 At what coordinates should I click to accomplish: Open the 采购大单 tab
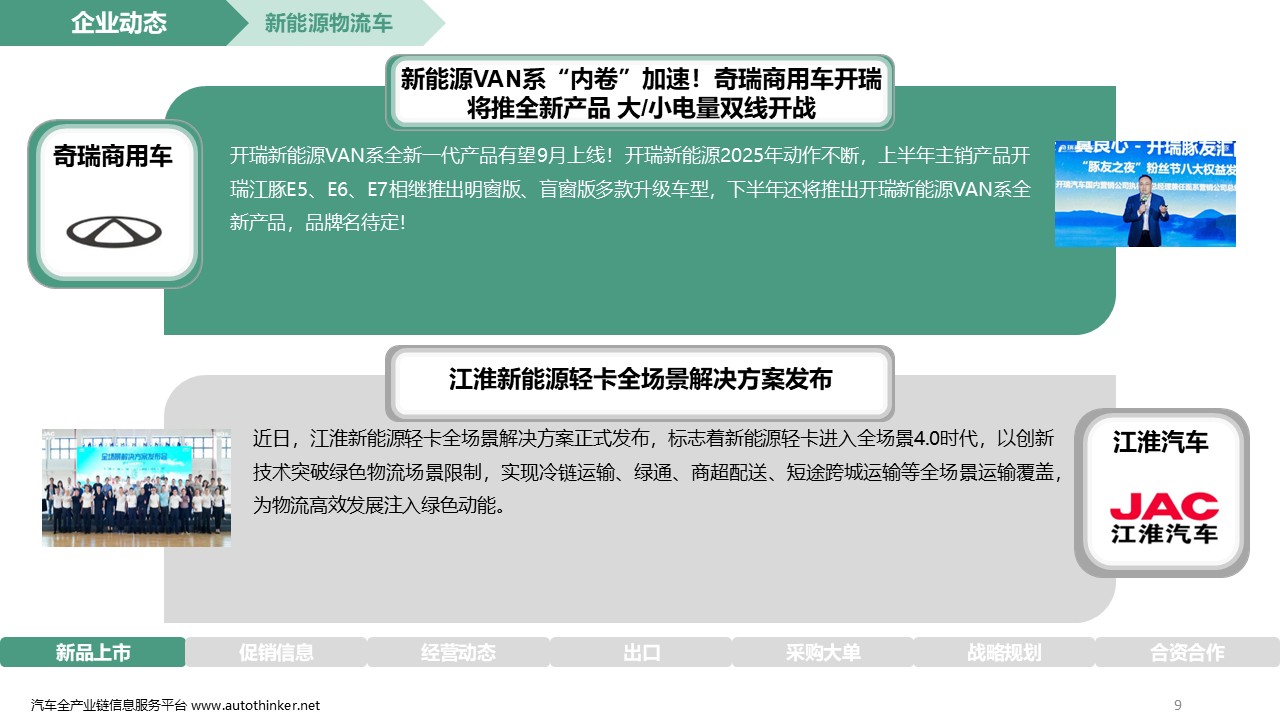coord(823,653)
